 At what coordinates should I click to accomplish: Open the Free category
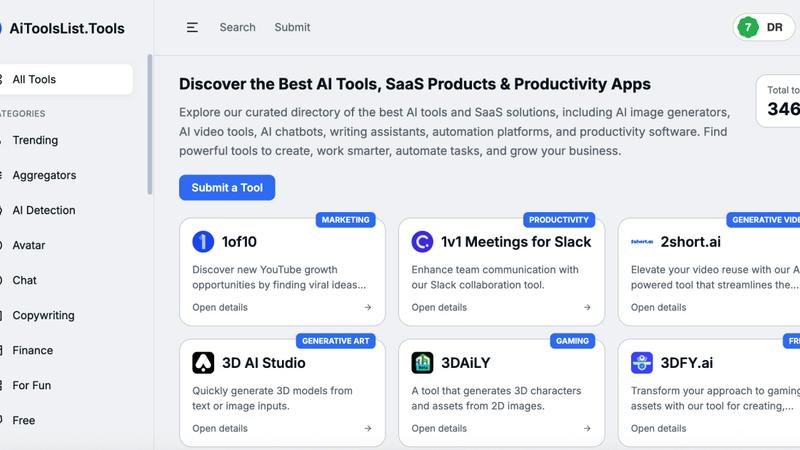[24, 420]
